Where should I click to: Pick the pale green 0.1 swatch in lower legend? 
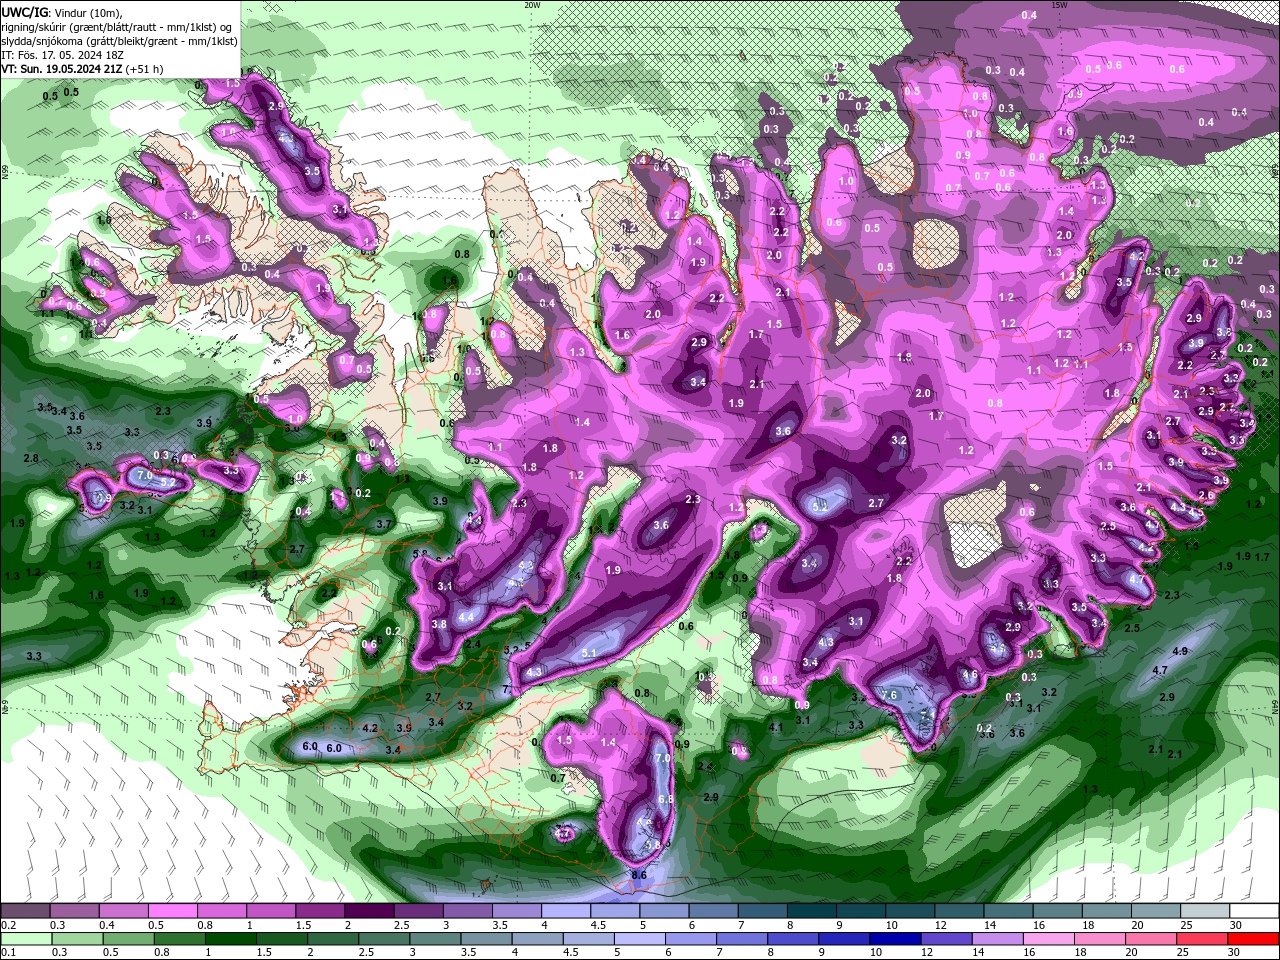[x=24, y=939]
